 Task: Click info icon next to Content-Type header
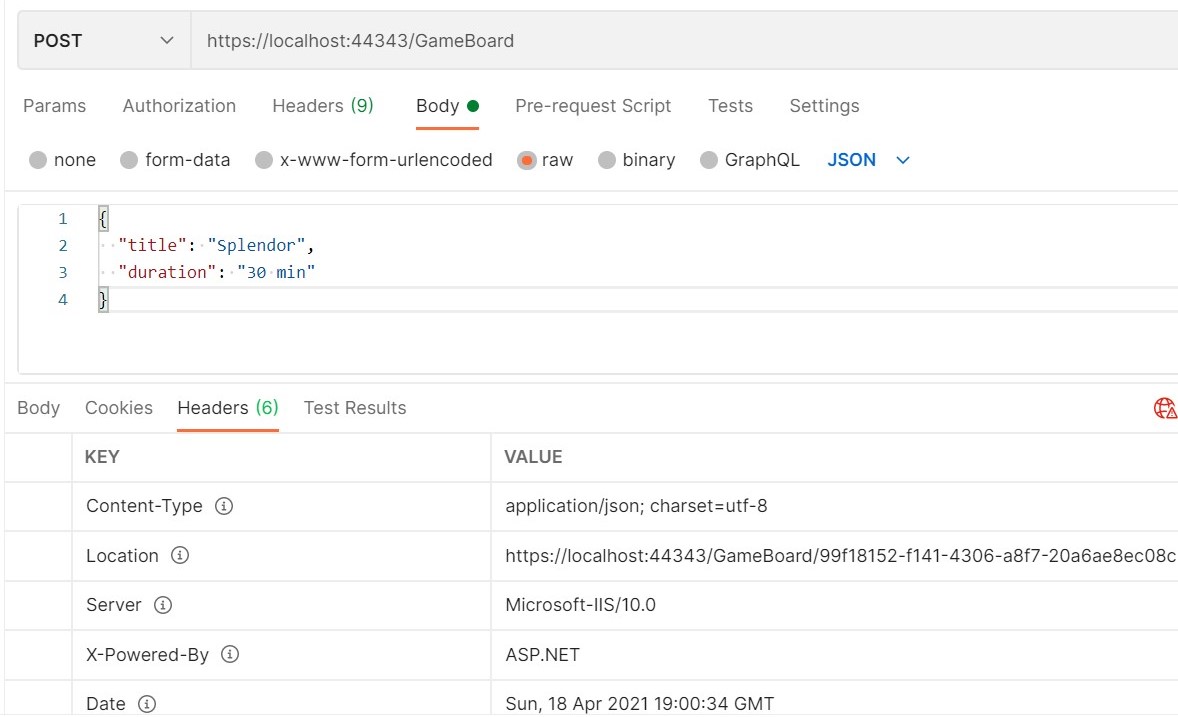(x=224, y=506)
